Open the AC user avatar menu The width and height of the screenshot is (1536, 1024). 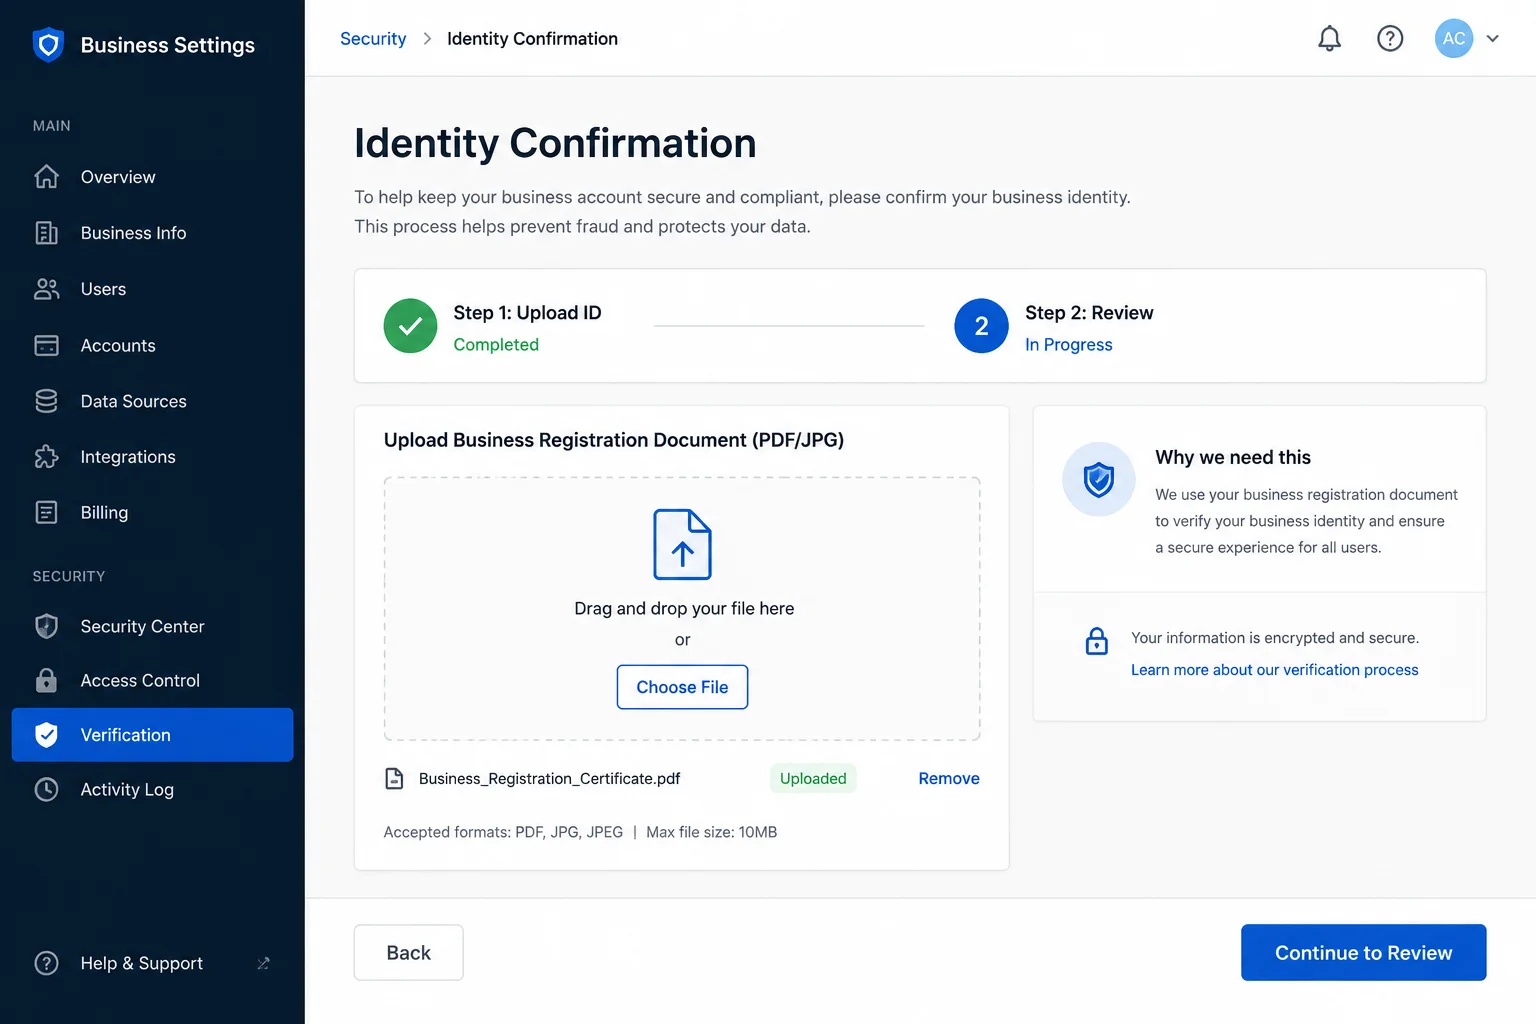point(1454,39)
